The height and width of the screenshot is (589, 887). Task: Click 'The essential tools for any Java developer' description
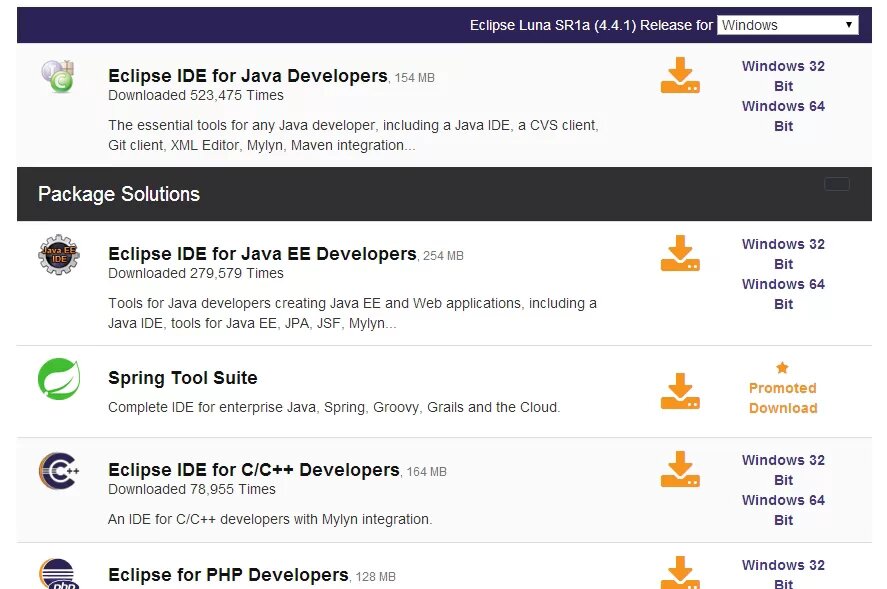click(x=353, y=135)
